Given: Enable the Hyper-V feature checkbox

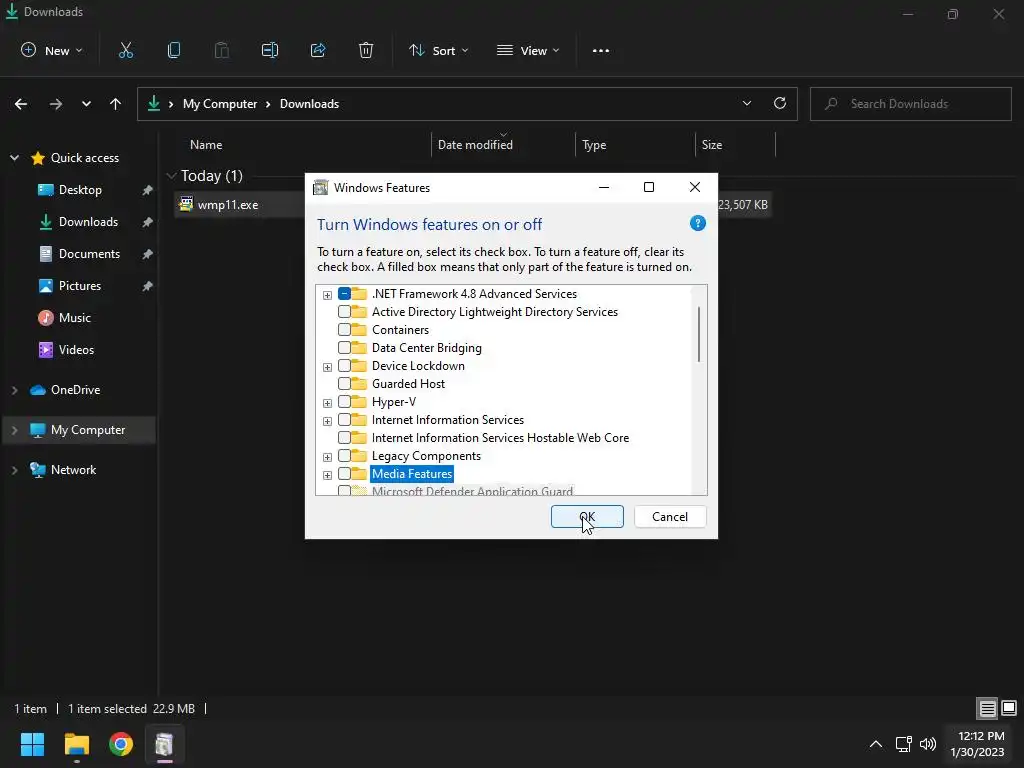Looking at the screenshot, I should click(344, 402).
